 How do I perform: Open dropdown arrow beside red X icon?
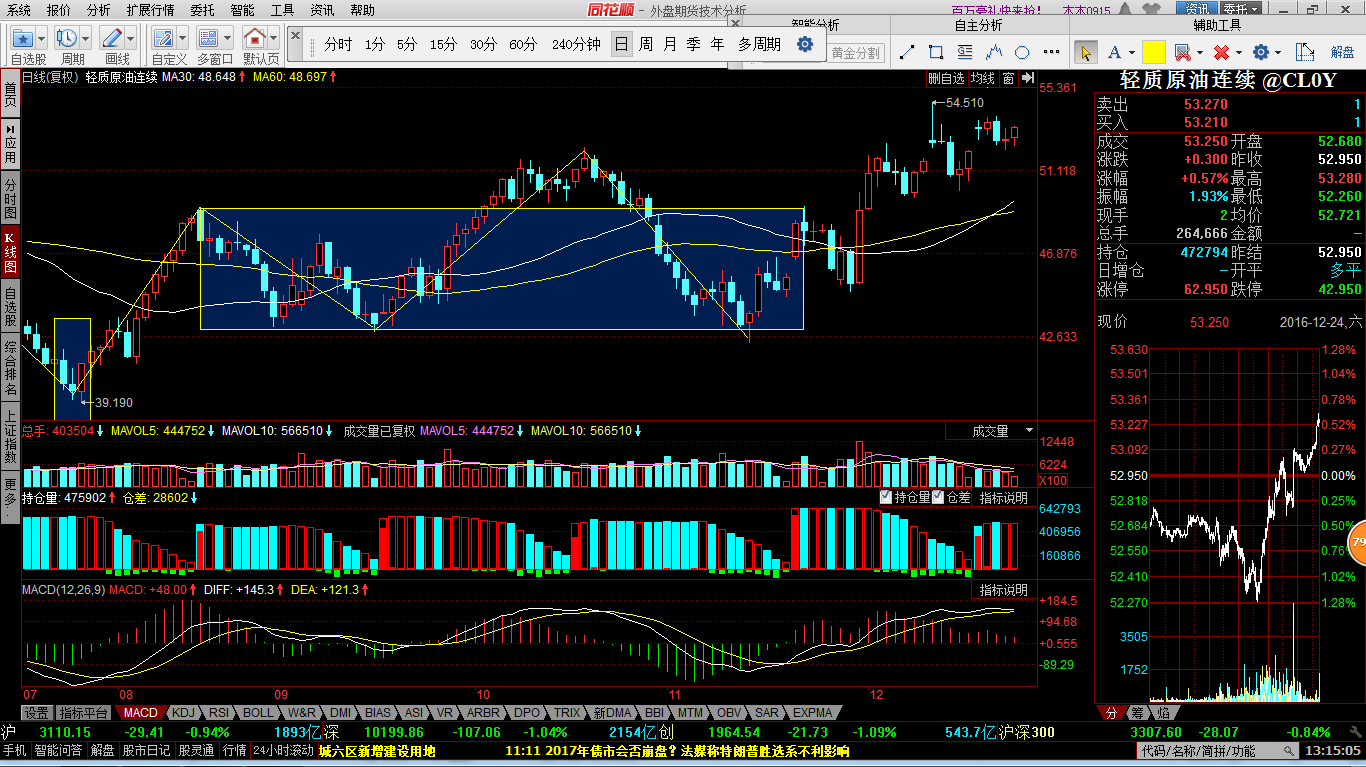point(1239,53)
